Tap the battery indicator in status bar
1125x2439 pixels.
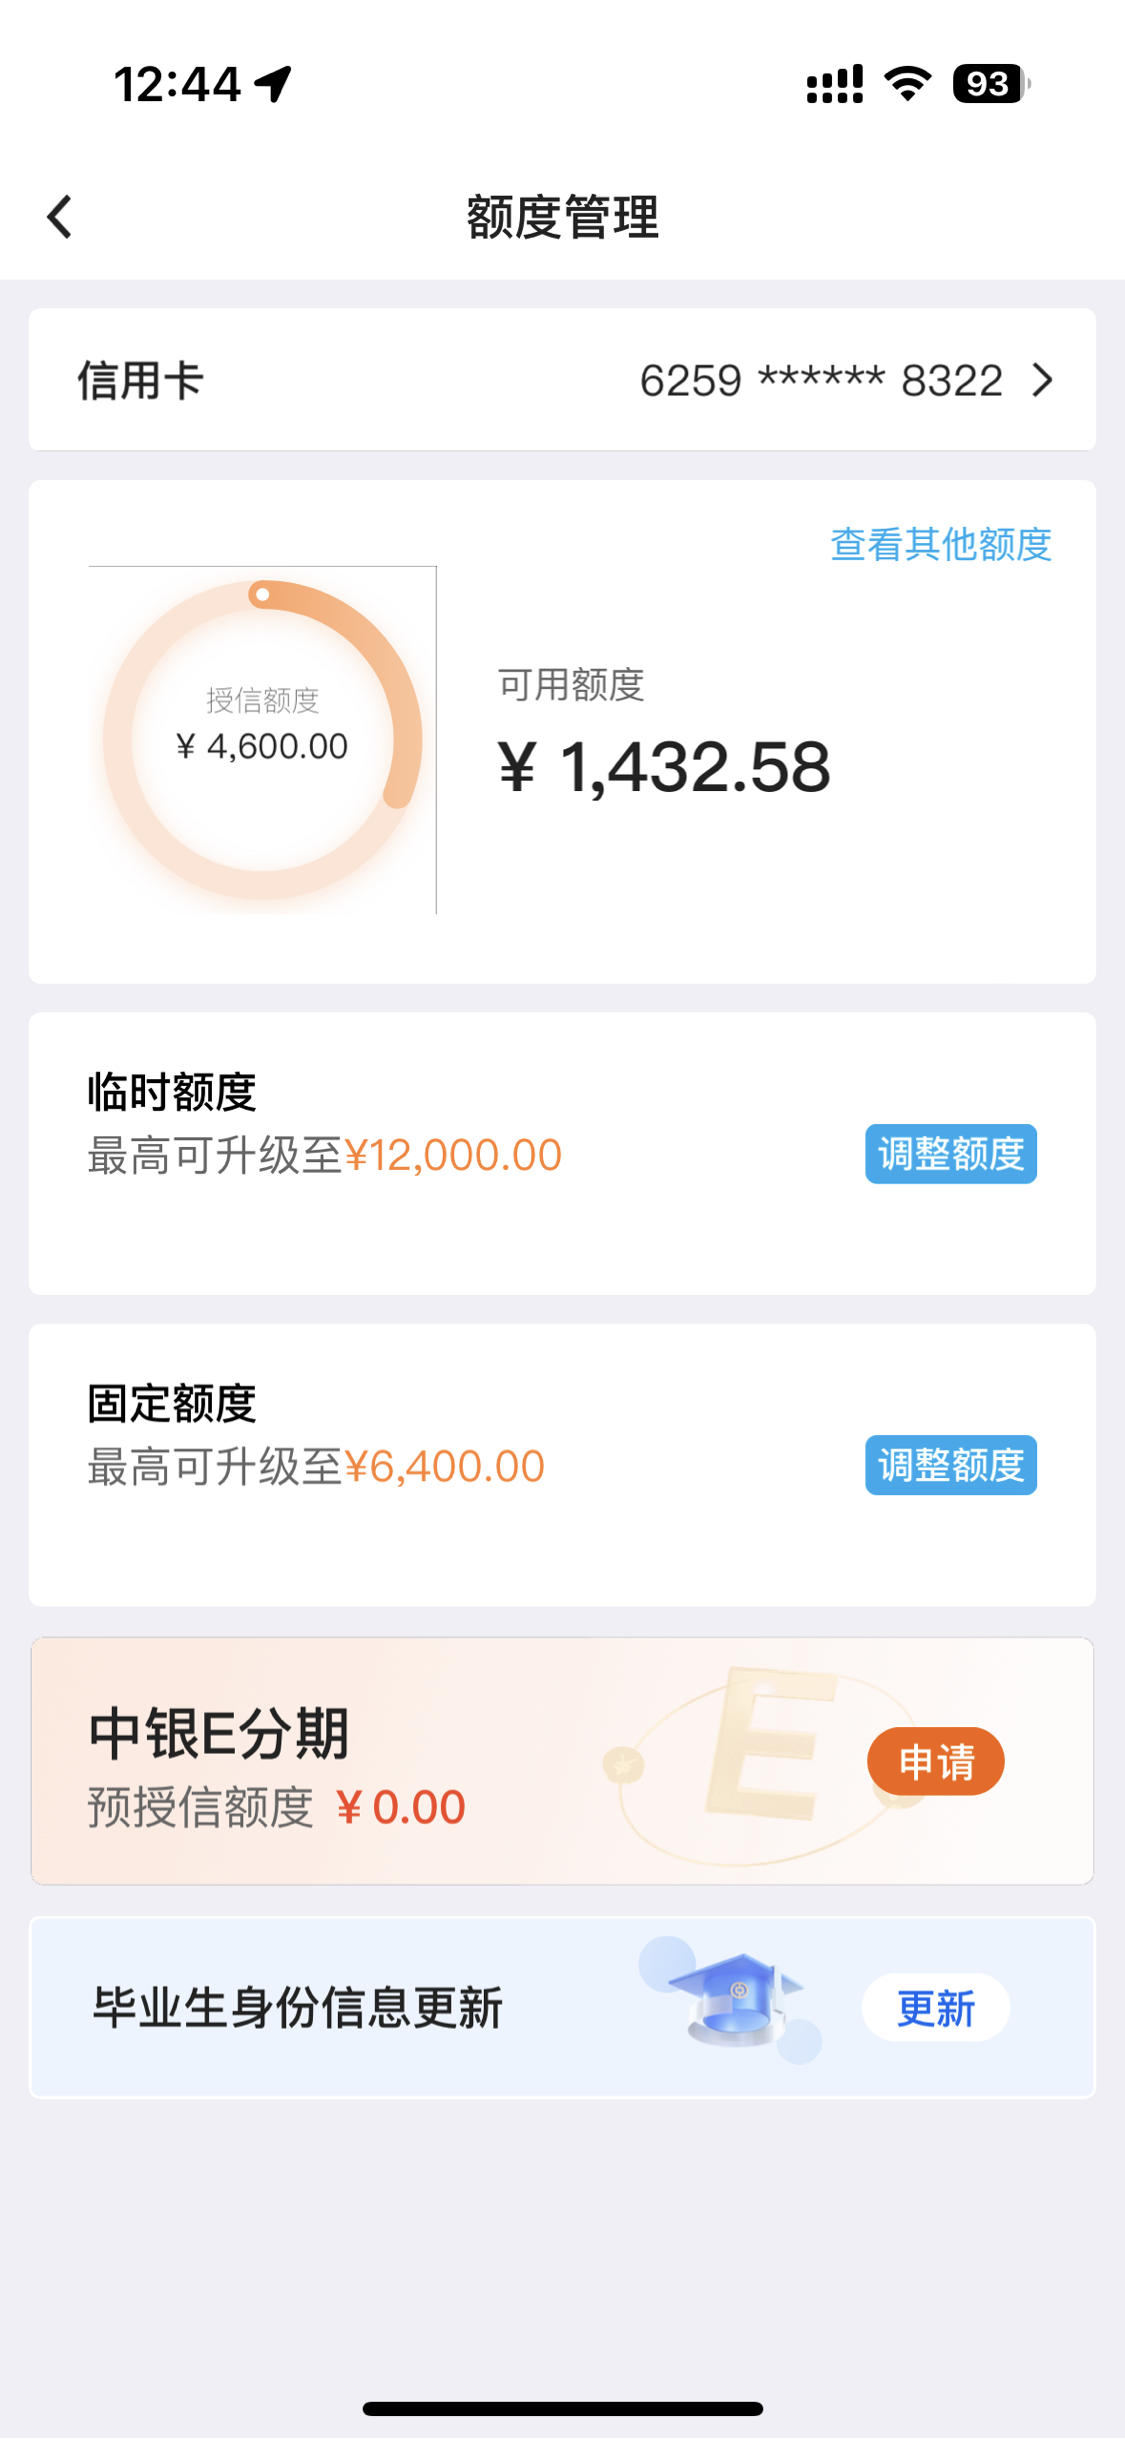click(x=991, y=84)
